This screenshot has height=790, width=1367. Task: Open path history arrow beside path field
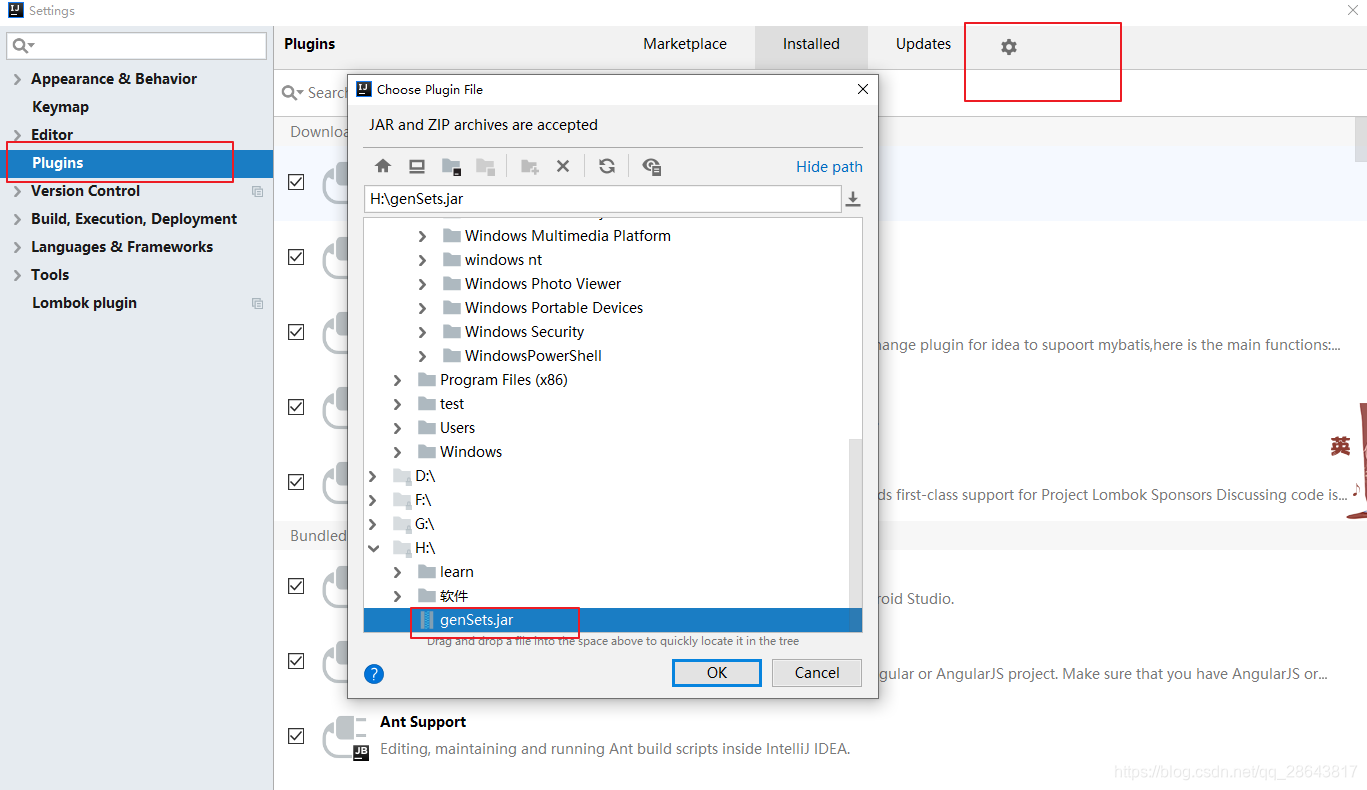(853, 199)
